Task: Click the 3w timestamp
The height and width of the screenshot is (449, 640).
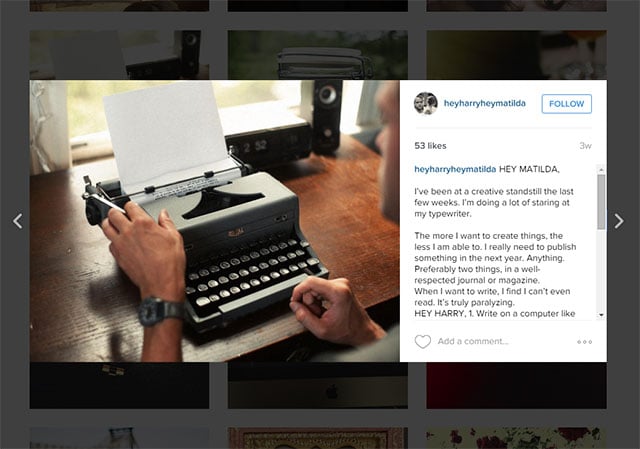Action: [585, 146]
